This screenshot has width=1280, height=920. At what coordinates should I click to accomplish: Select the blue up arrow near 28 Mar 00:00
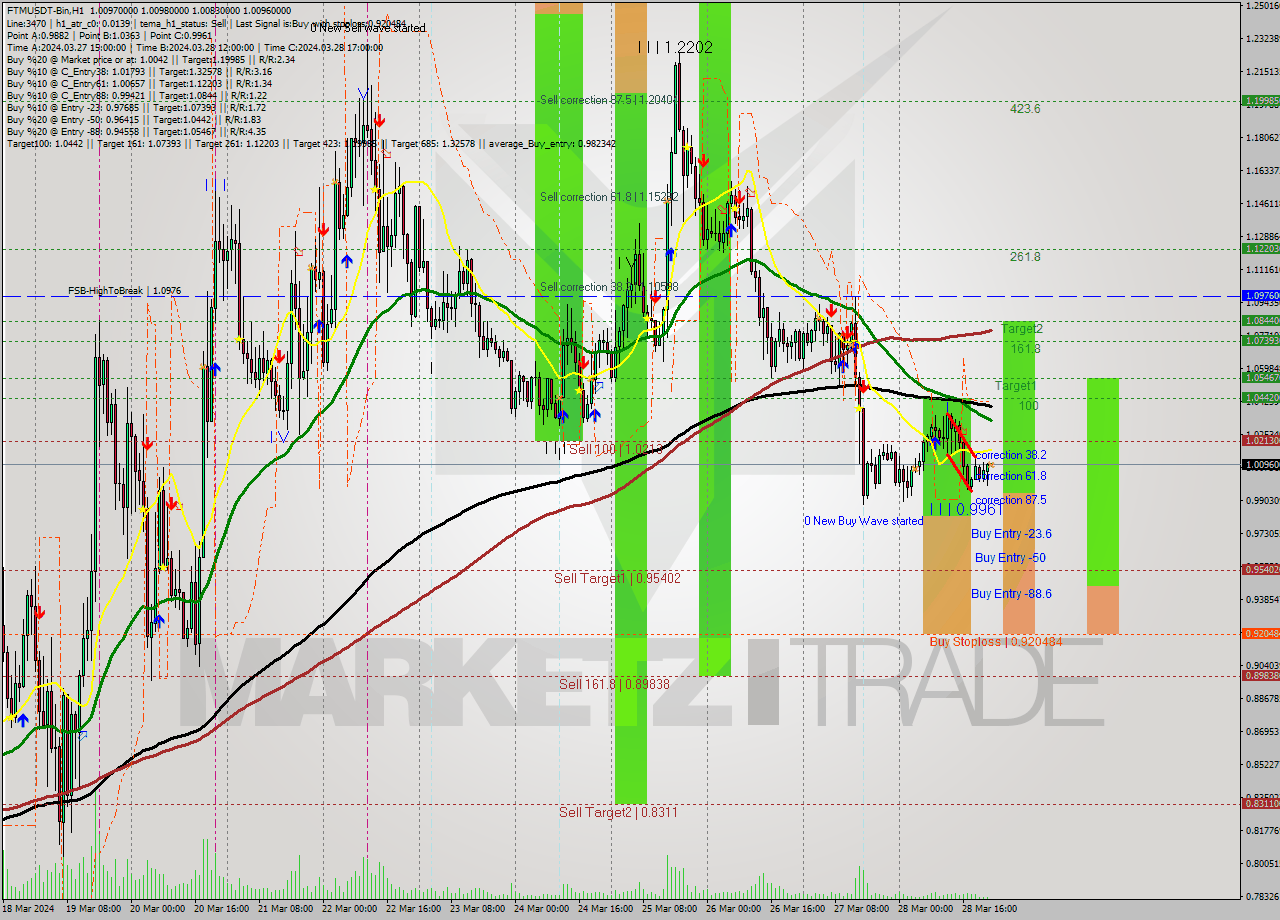pos(934,440)
